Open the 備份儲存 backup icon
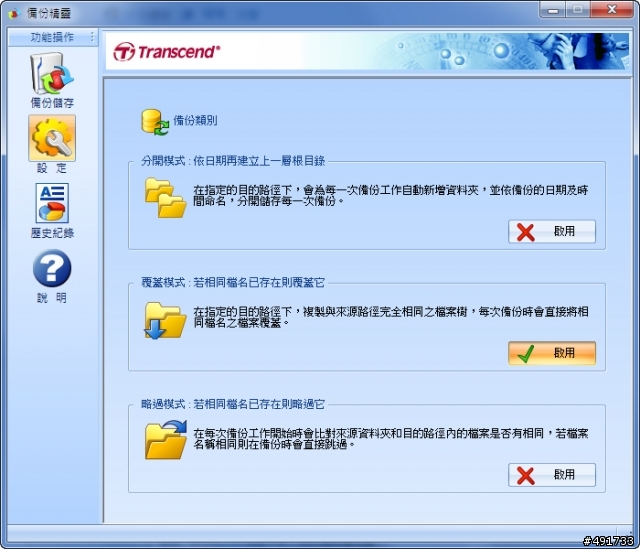The image size is (640, 549). pos(51,73)
